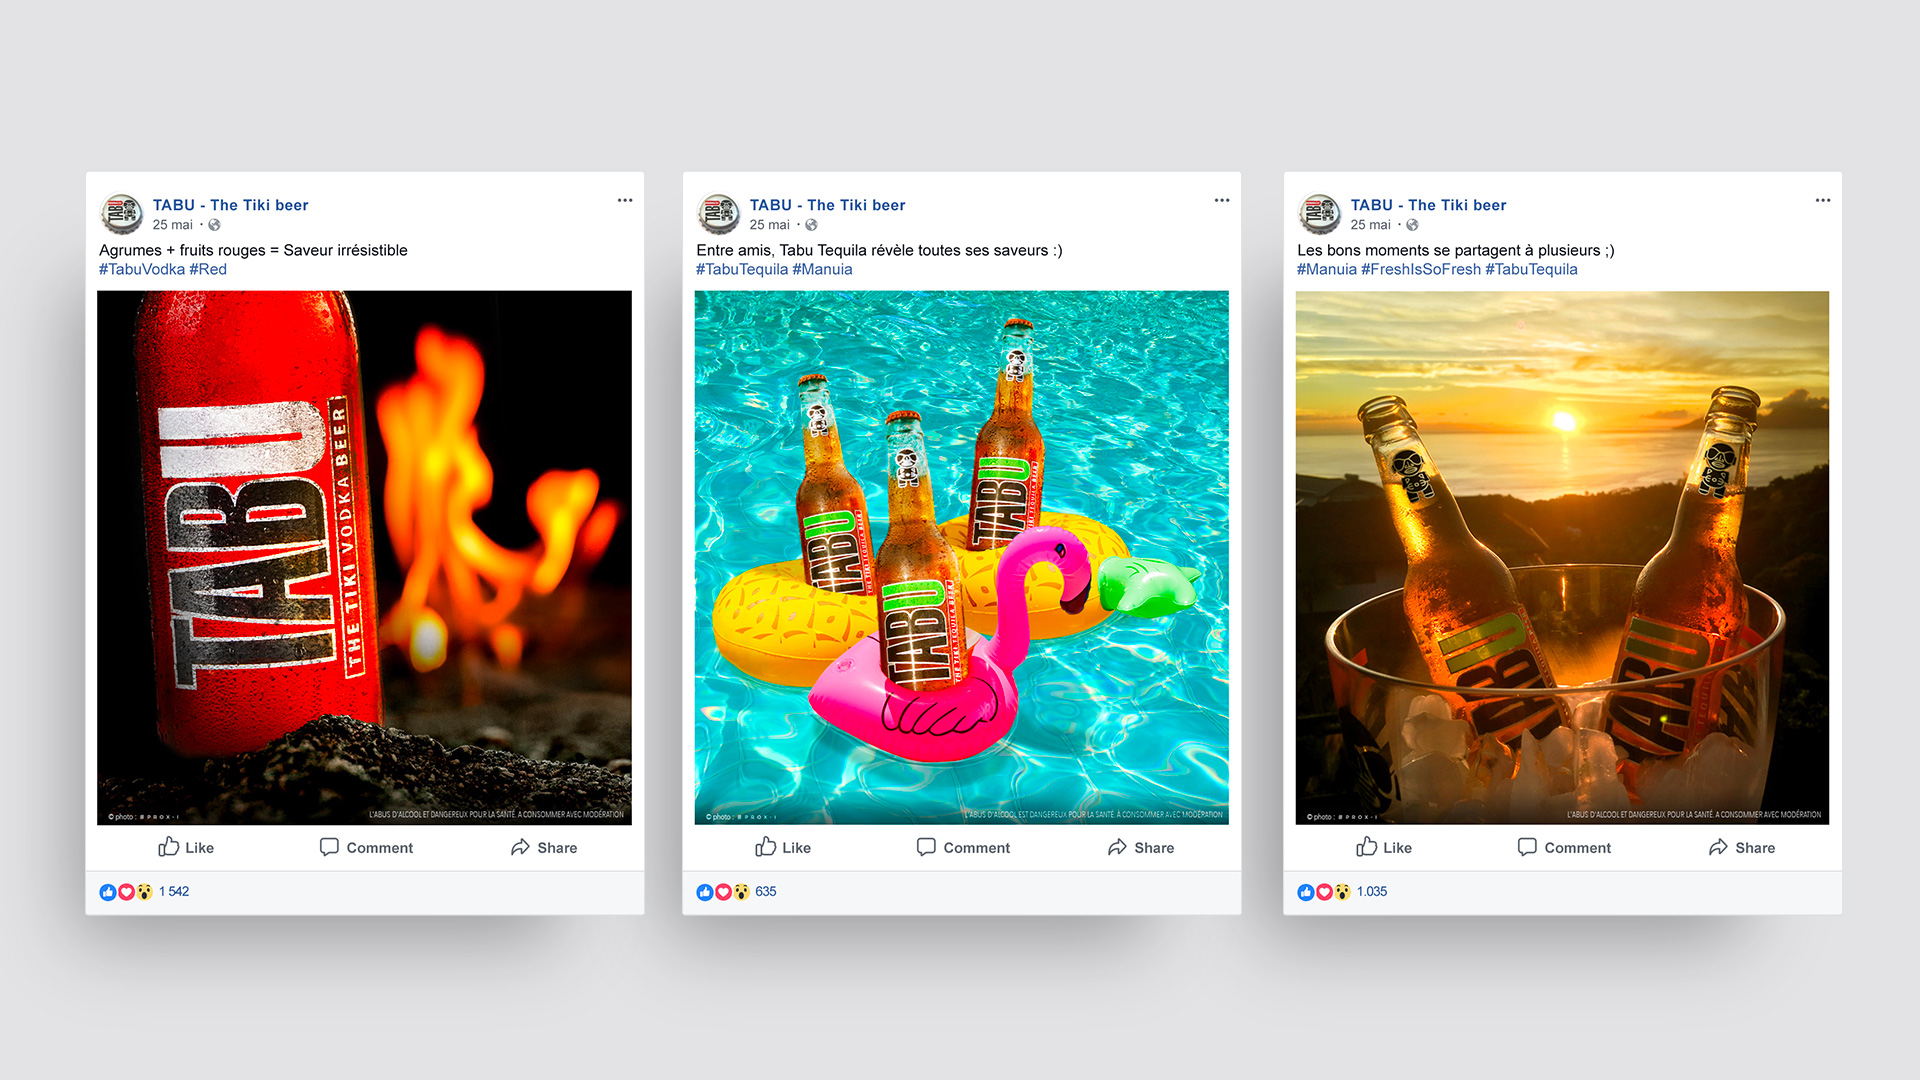Like the sunset ice bucket post
The width and height of the screenshot is (1920, 1080).
(1384, 847)
